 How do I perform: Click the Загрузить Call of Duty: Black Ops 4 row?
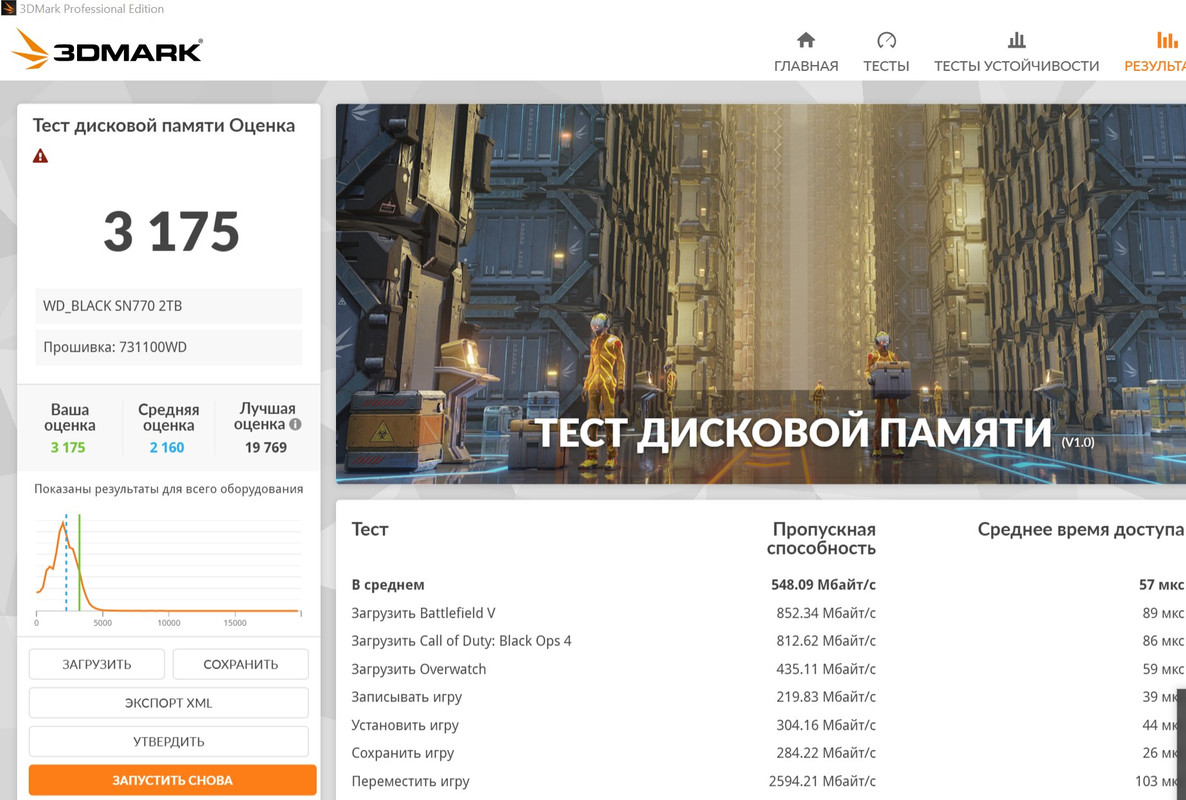tap(768, 640)
